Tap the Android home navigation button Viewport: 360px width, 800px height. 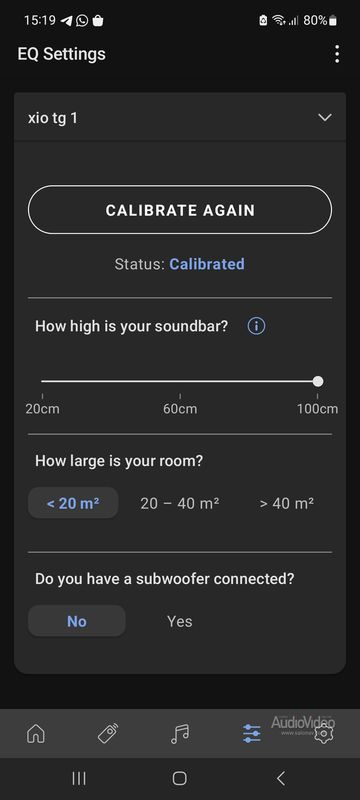[179, 778]
